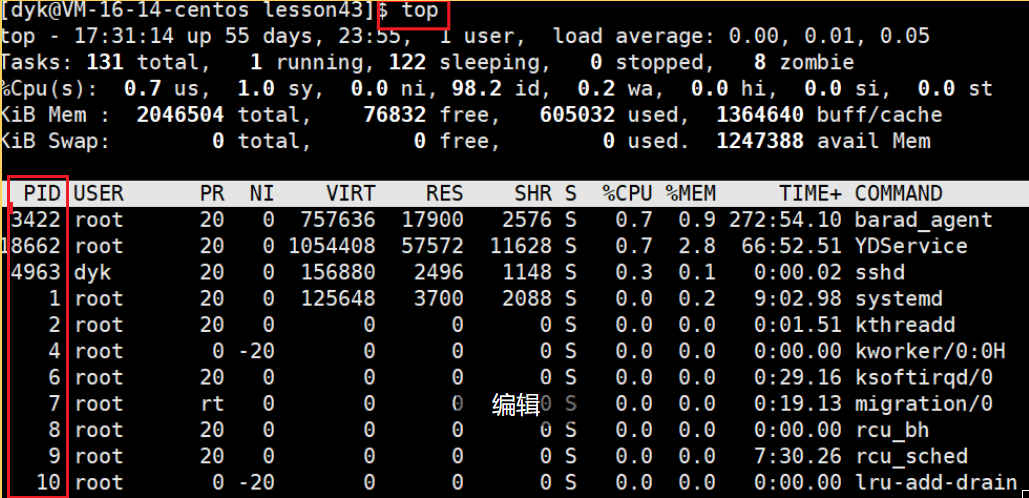Click PID 10 in the last row

49,482
